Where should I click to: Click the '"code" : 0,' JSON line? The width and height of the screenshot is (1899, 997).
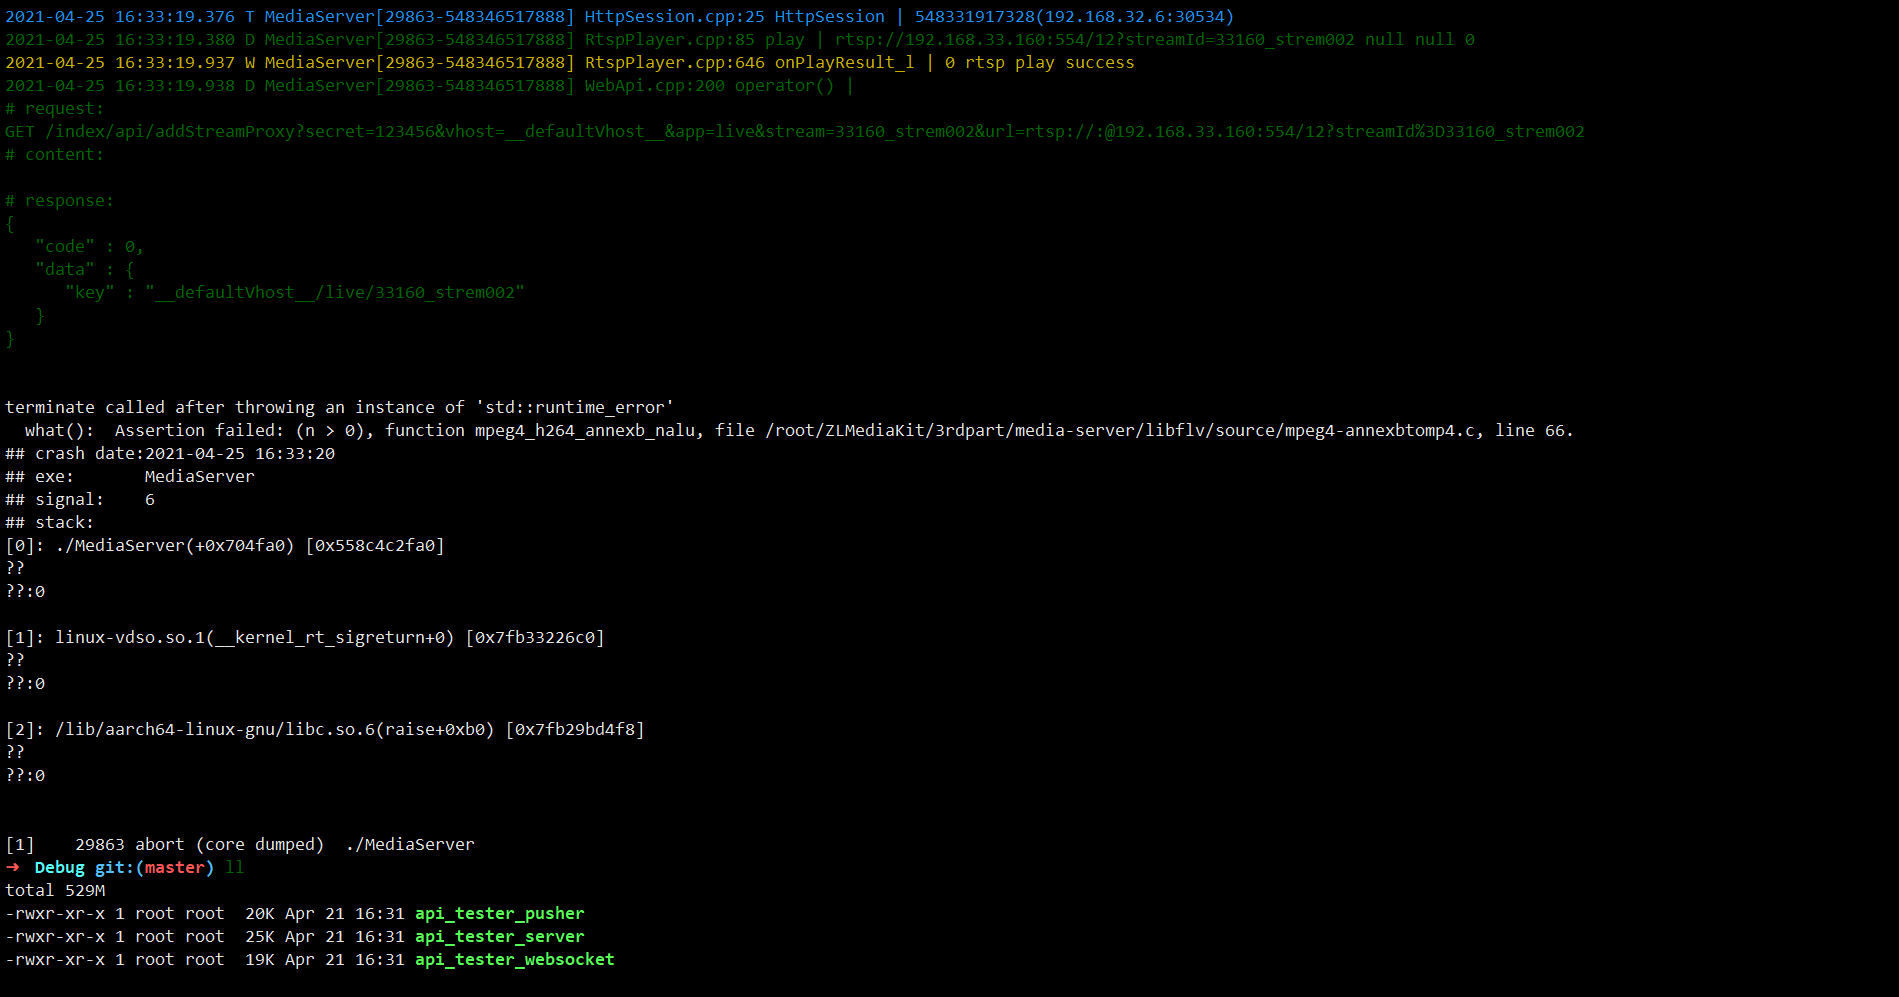tap(90, 247)
